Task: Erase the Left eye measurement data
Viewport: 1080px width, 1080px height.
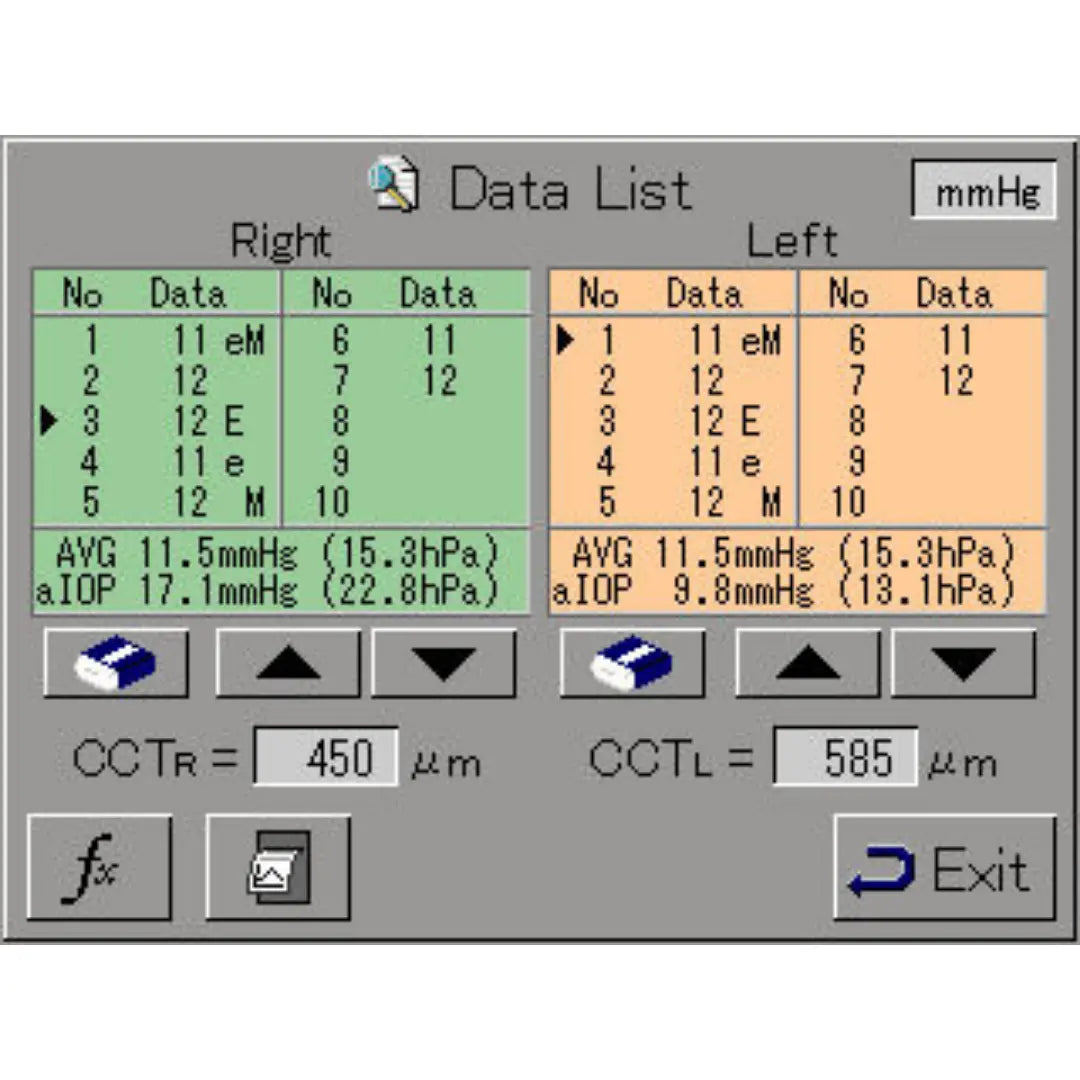Action: [632, 662]
